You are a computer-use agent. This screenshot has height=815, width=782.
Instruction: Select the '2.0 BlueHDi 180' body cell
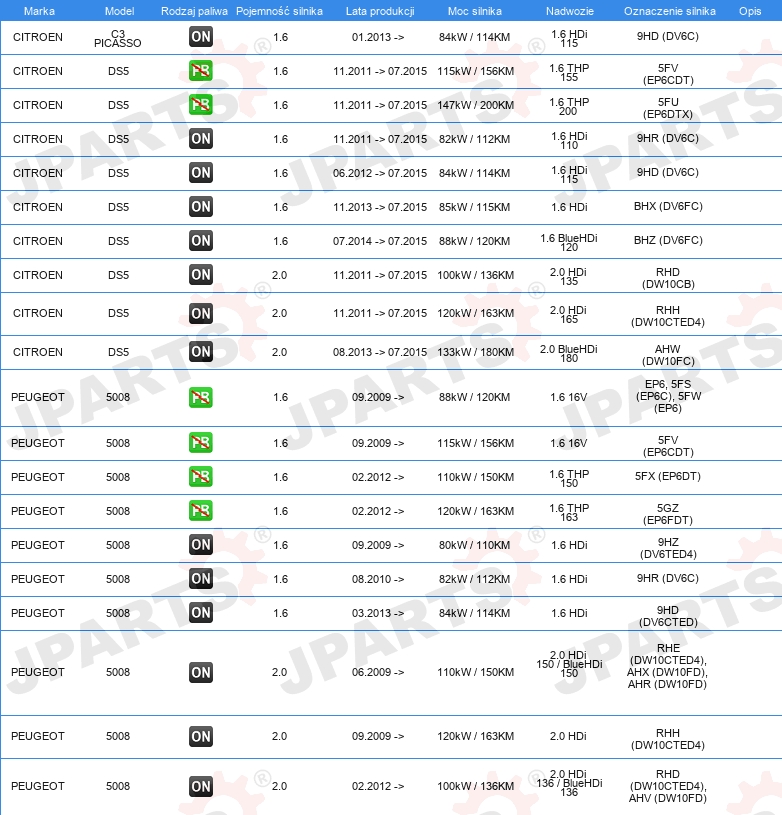(x=569, y=353)
